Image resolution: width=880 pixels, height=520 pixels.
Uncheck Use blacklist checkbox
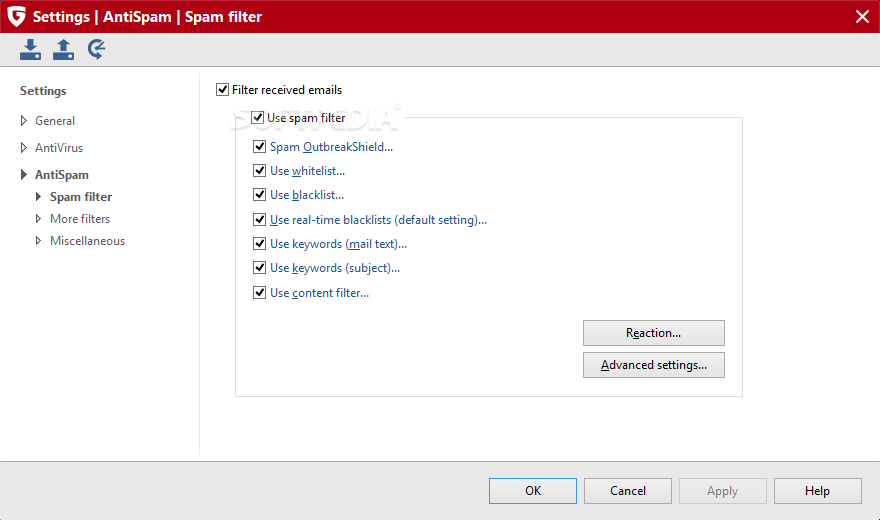point(259,195)
